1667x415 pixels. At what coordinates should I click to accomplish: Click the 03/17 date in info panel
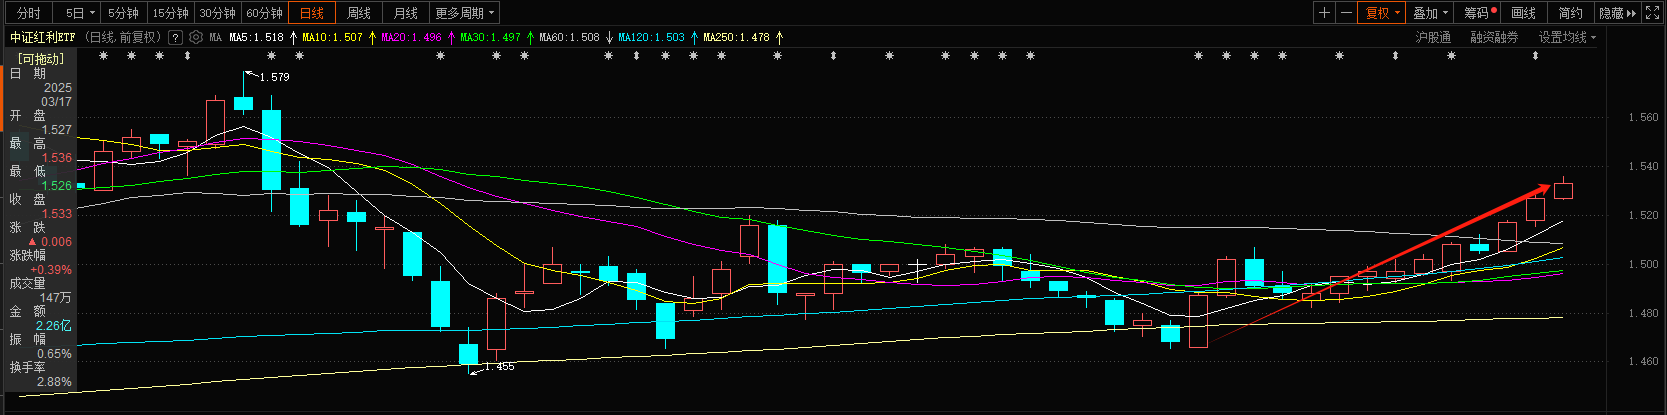tap(56, 102)
